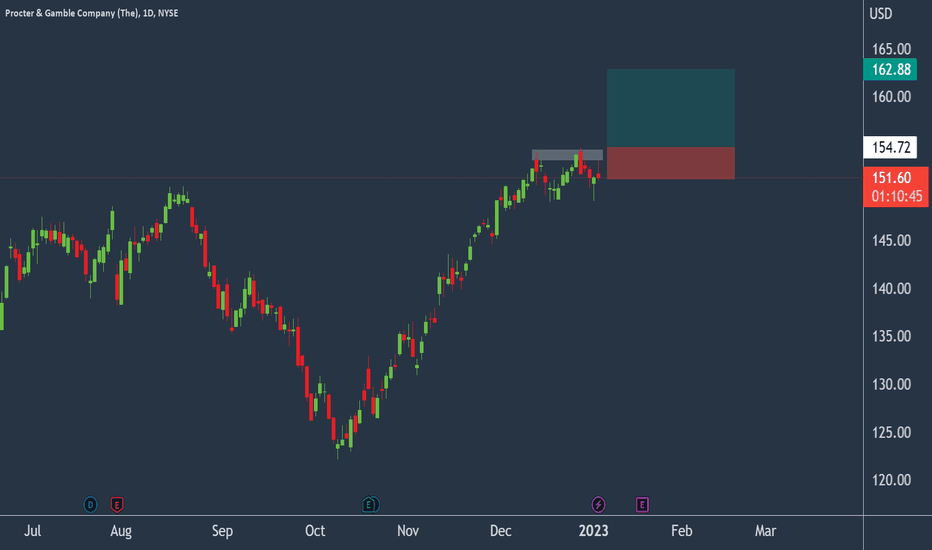Click the purple upcoming earnings 'E' icon
Image resolution: width=932 pixels, height=550 pixels.
[642, 505]
